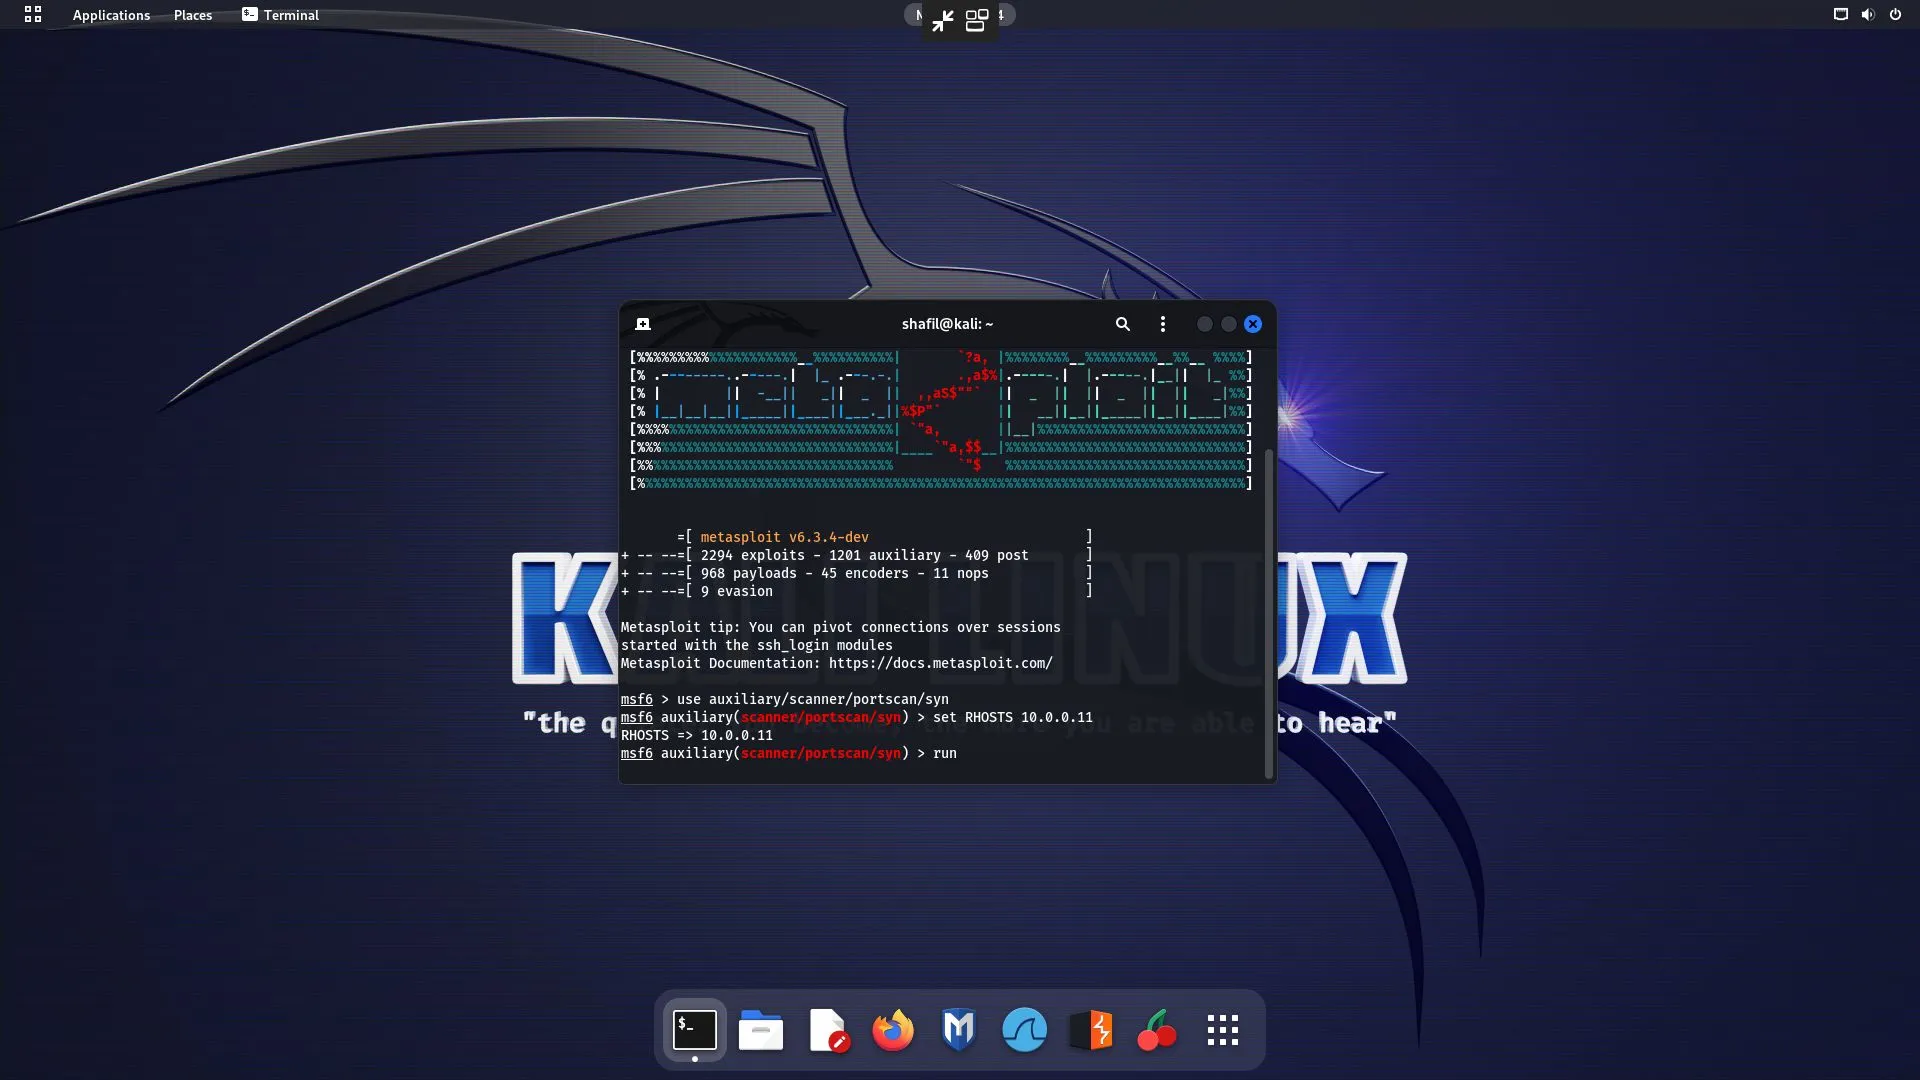The width and height of the screenshot is (1920, 1080).
Task: Open Wireshark from the dock
Action: click(x=1024, y=1030)
